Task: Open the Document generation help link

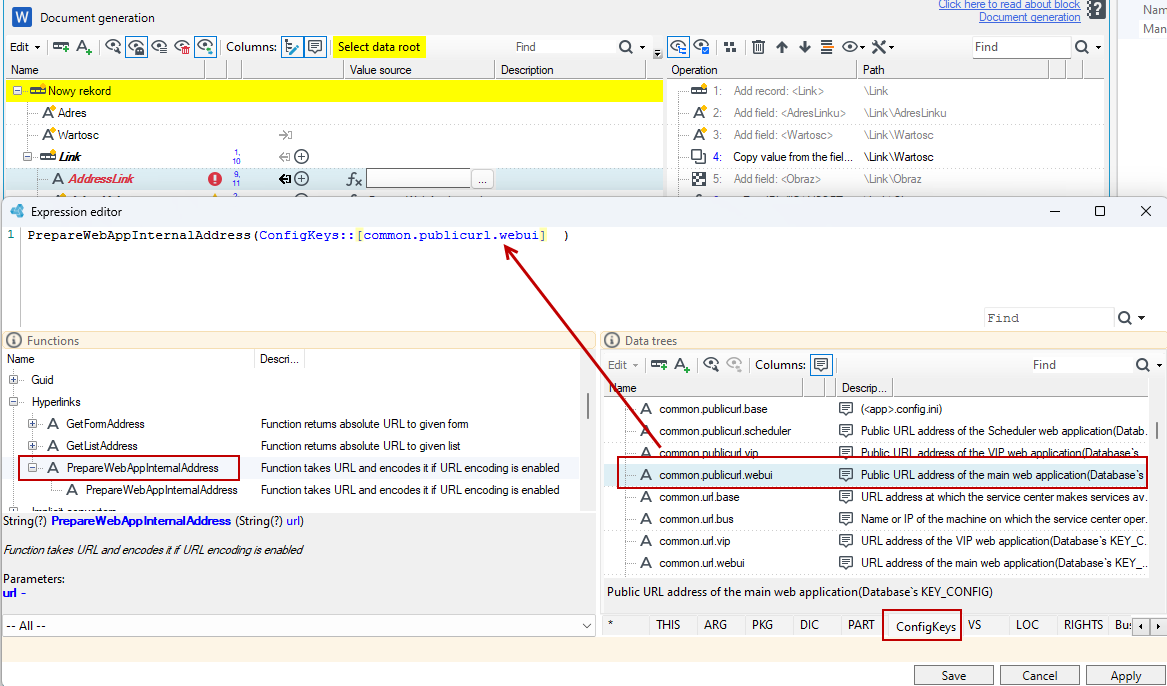Action: pos(1029,17)
